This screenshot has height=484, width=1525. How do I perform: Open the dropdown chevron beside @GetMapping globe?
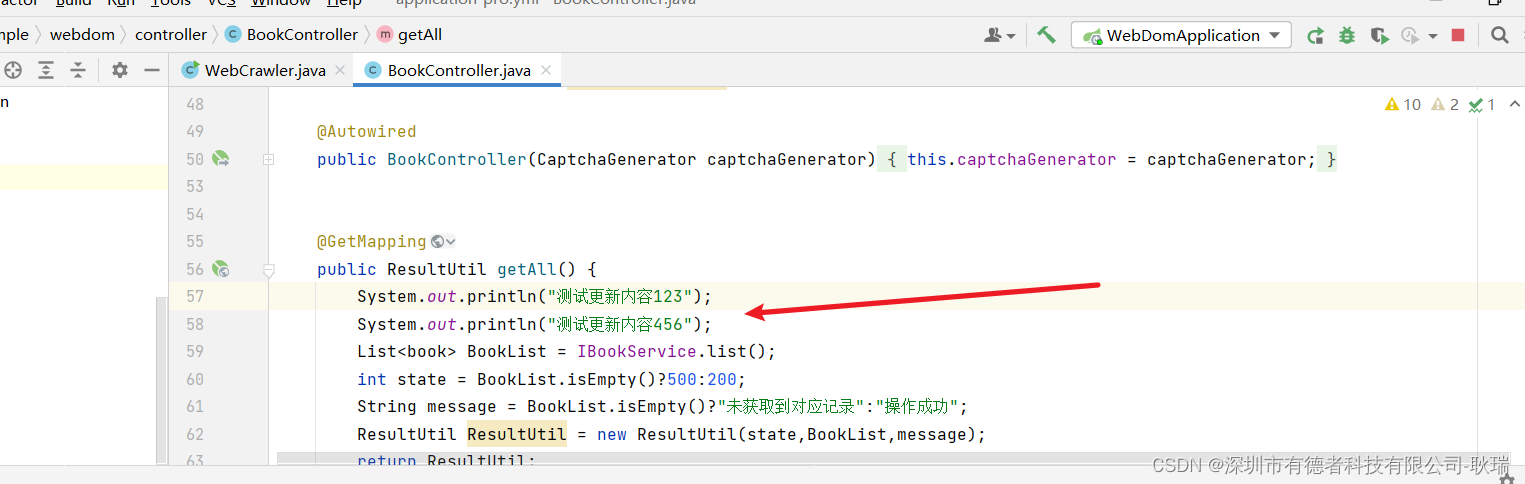pyautogui.click(x=451, y=241)
